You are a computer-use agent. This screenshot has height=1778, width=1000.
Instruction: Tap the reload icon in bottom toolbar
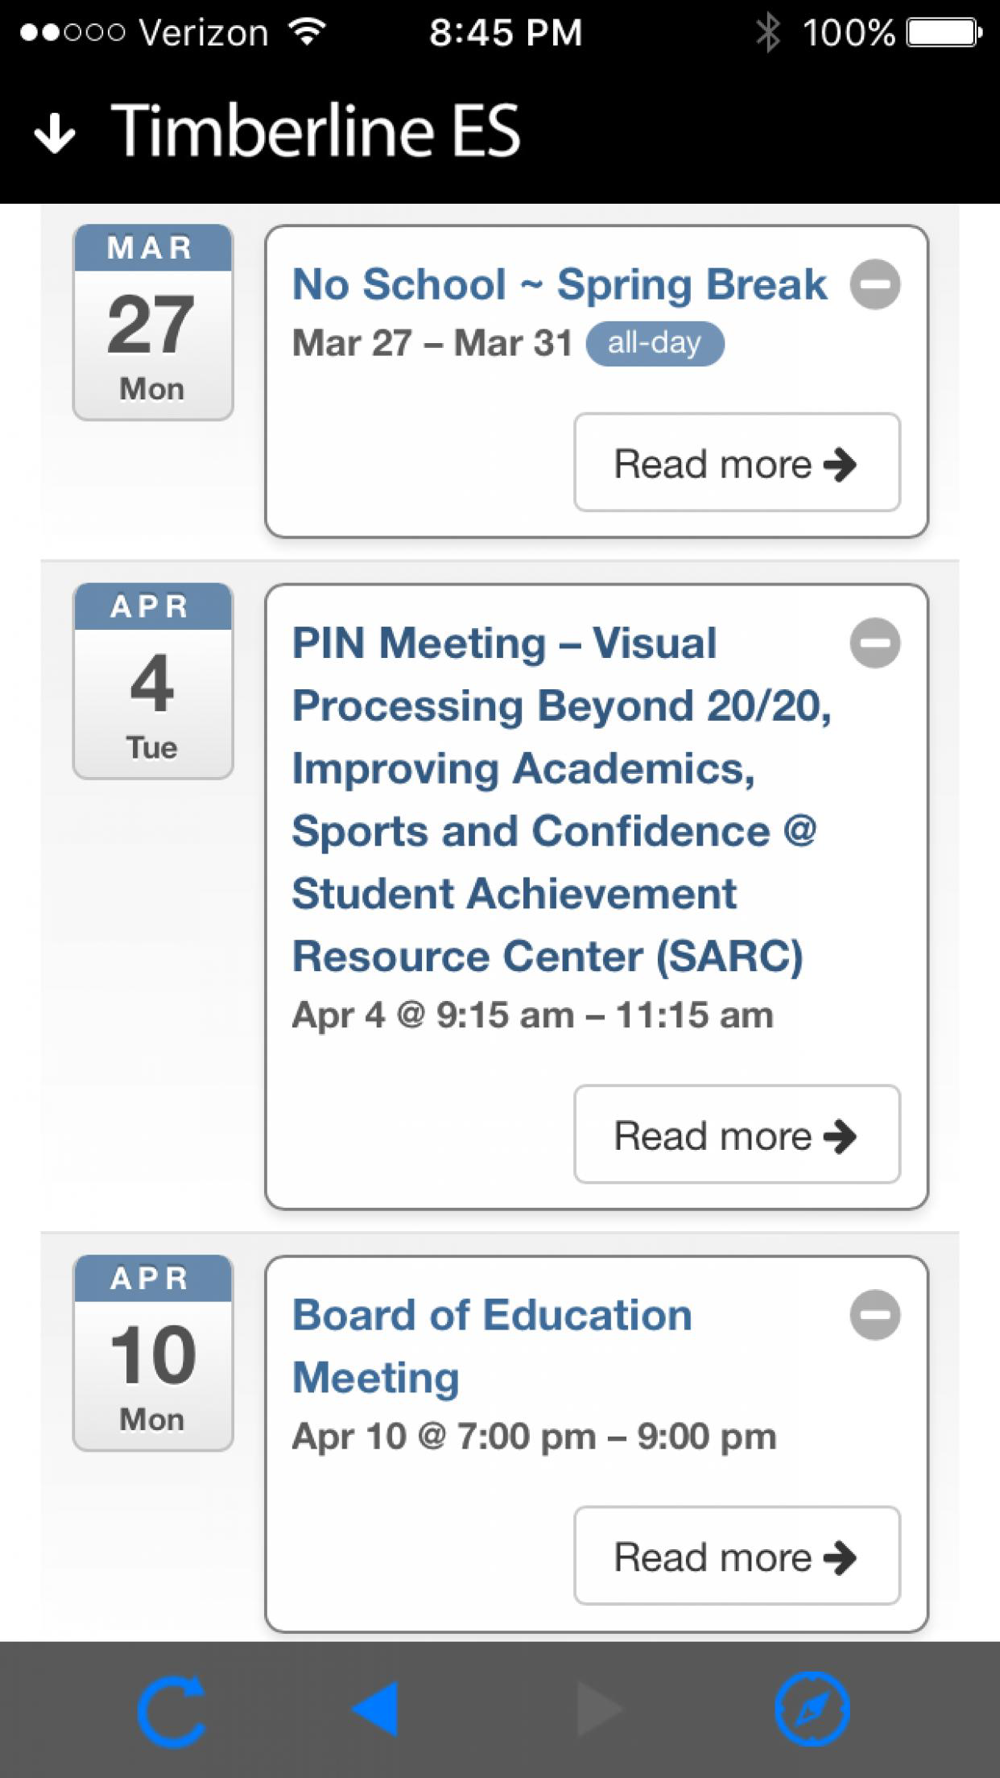[x=172, y=1710]
